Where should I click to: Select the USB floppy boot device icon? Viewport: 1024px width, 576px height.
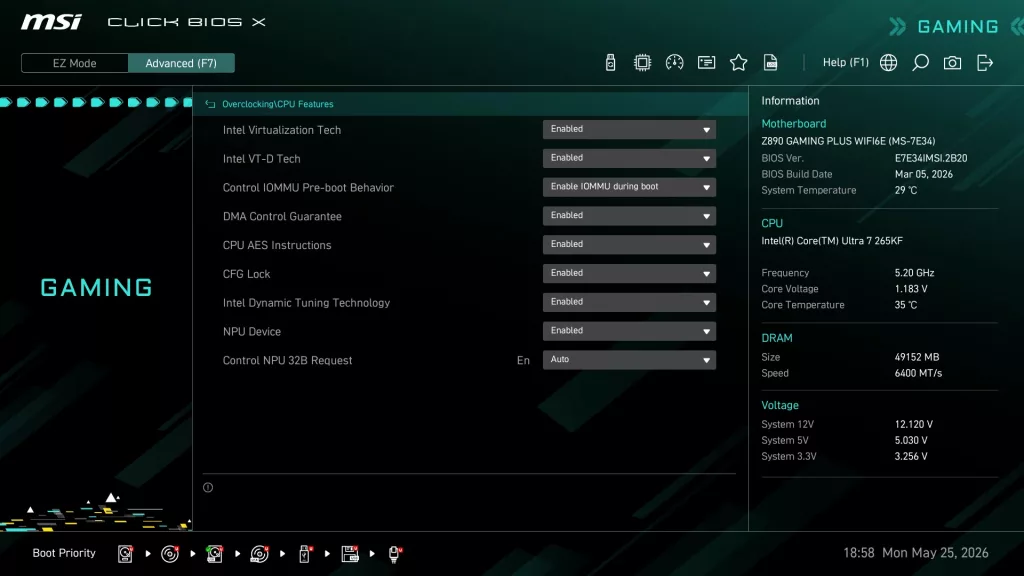click(350, 554)
